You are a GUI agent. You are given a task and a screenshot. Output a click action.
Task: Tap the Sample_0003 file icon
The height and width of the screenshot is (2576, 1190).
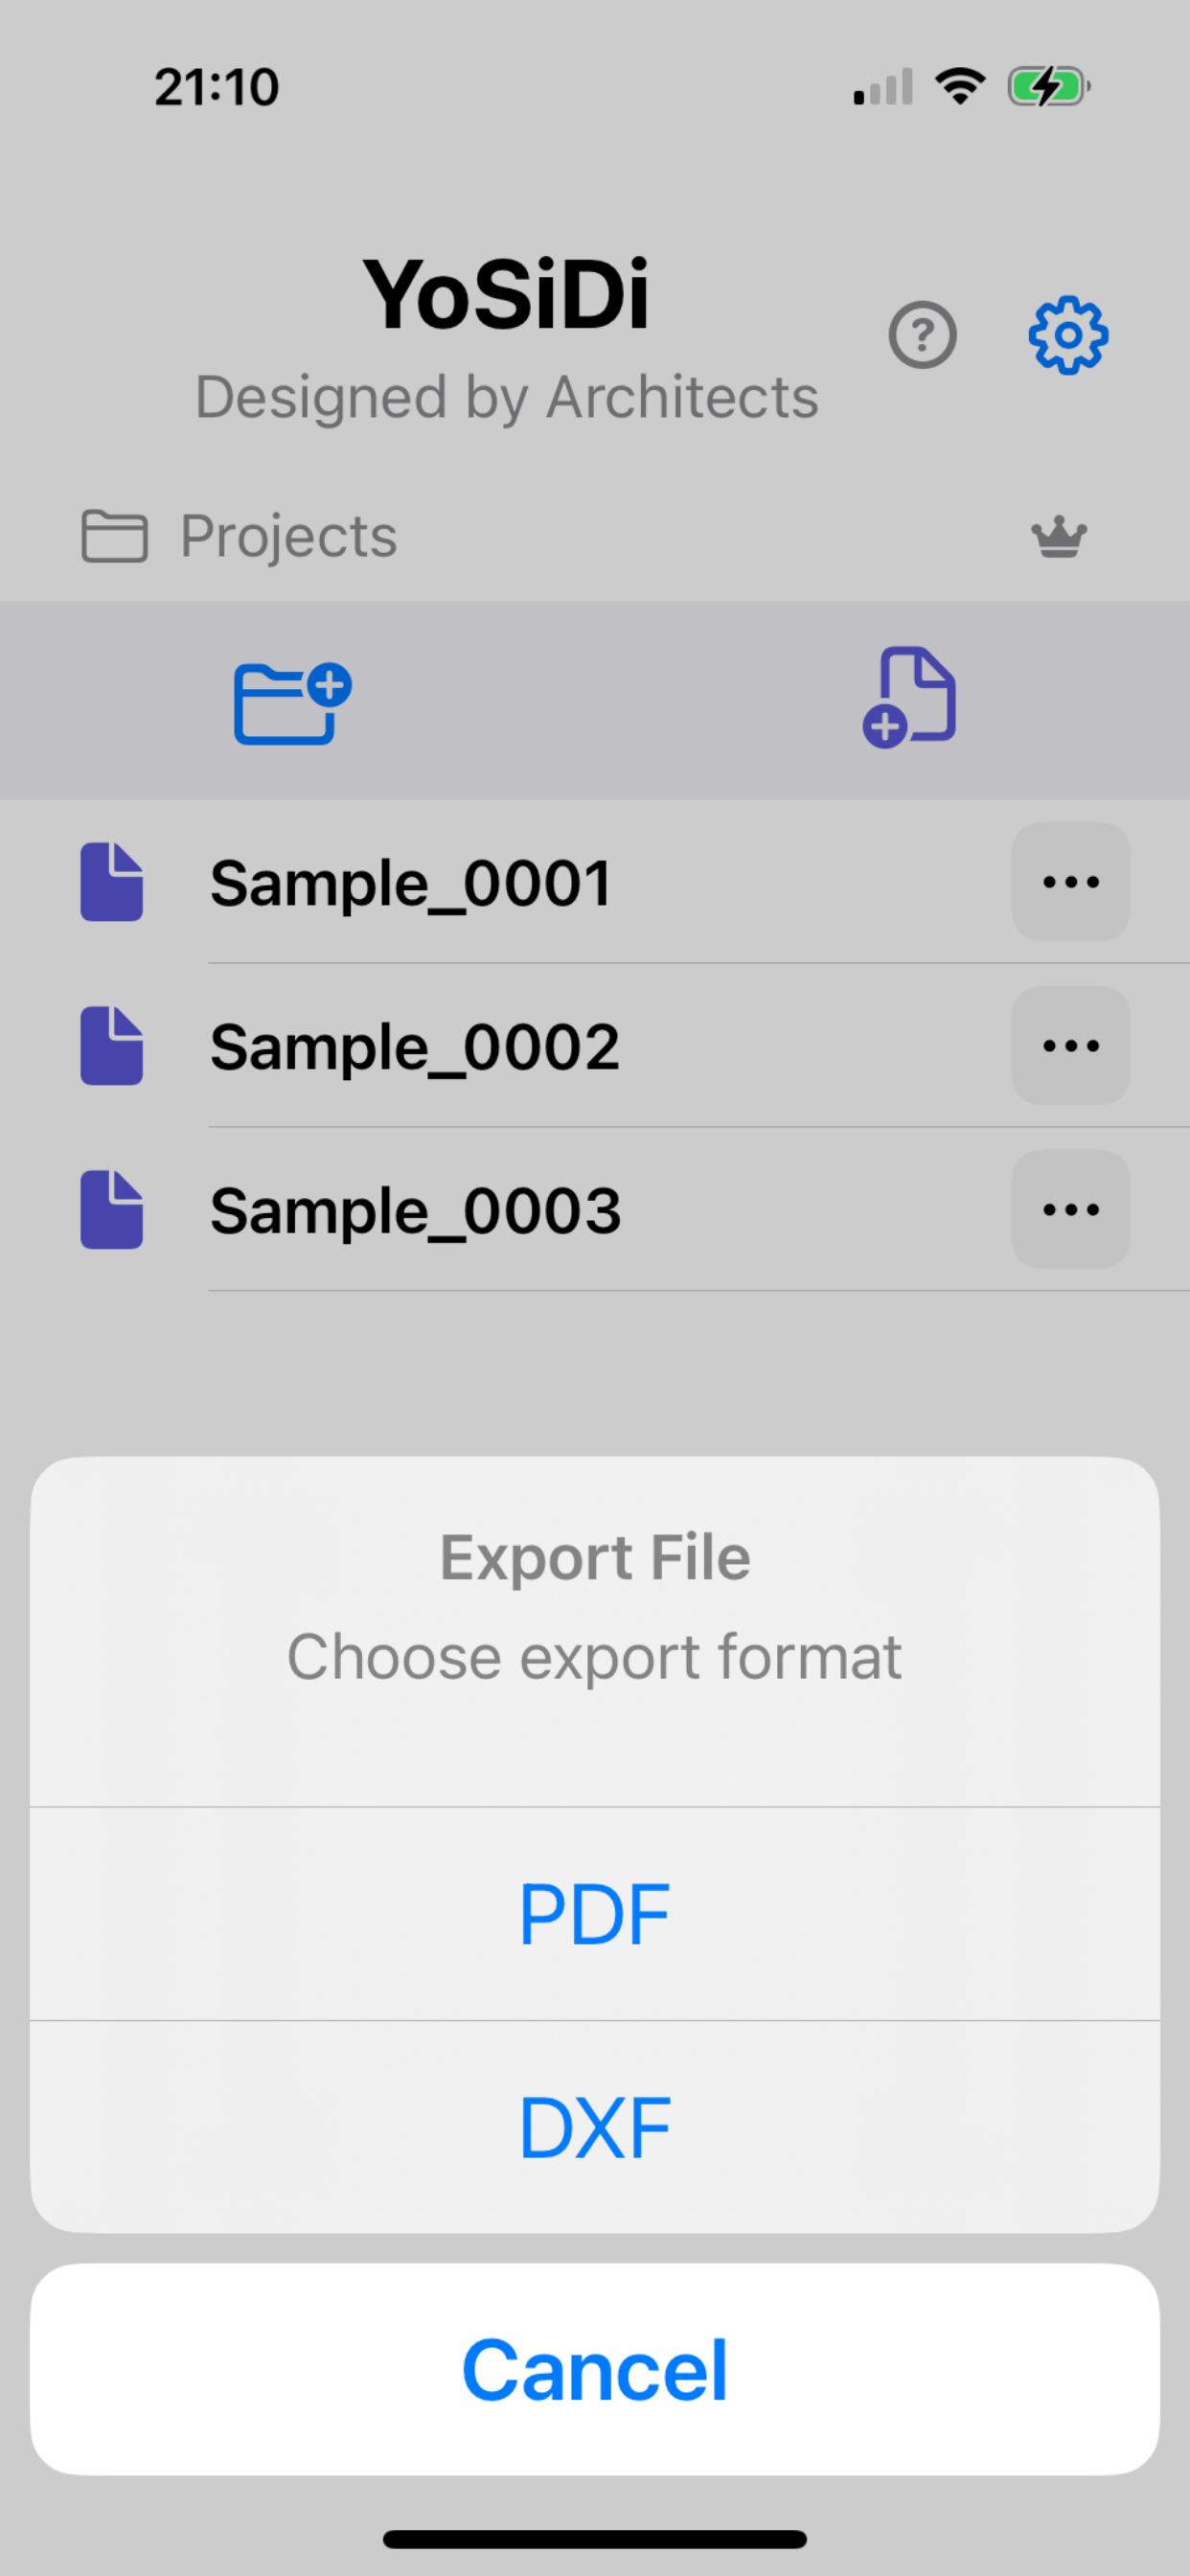112,1210
